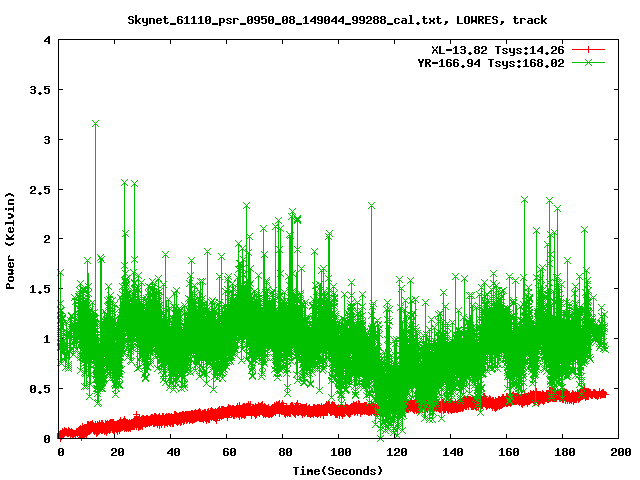Click the y-axis tick label 2.5
Image resolution: width=640 pixels, height=480 pixels.
pyautogui.click(x=41, y=189)
